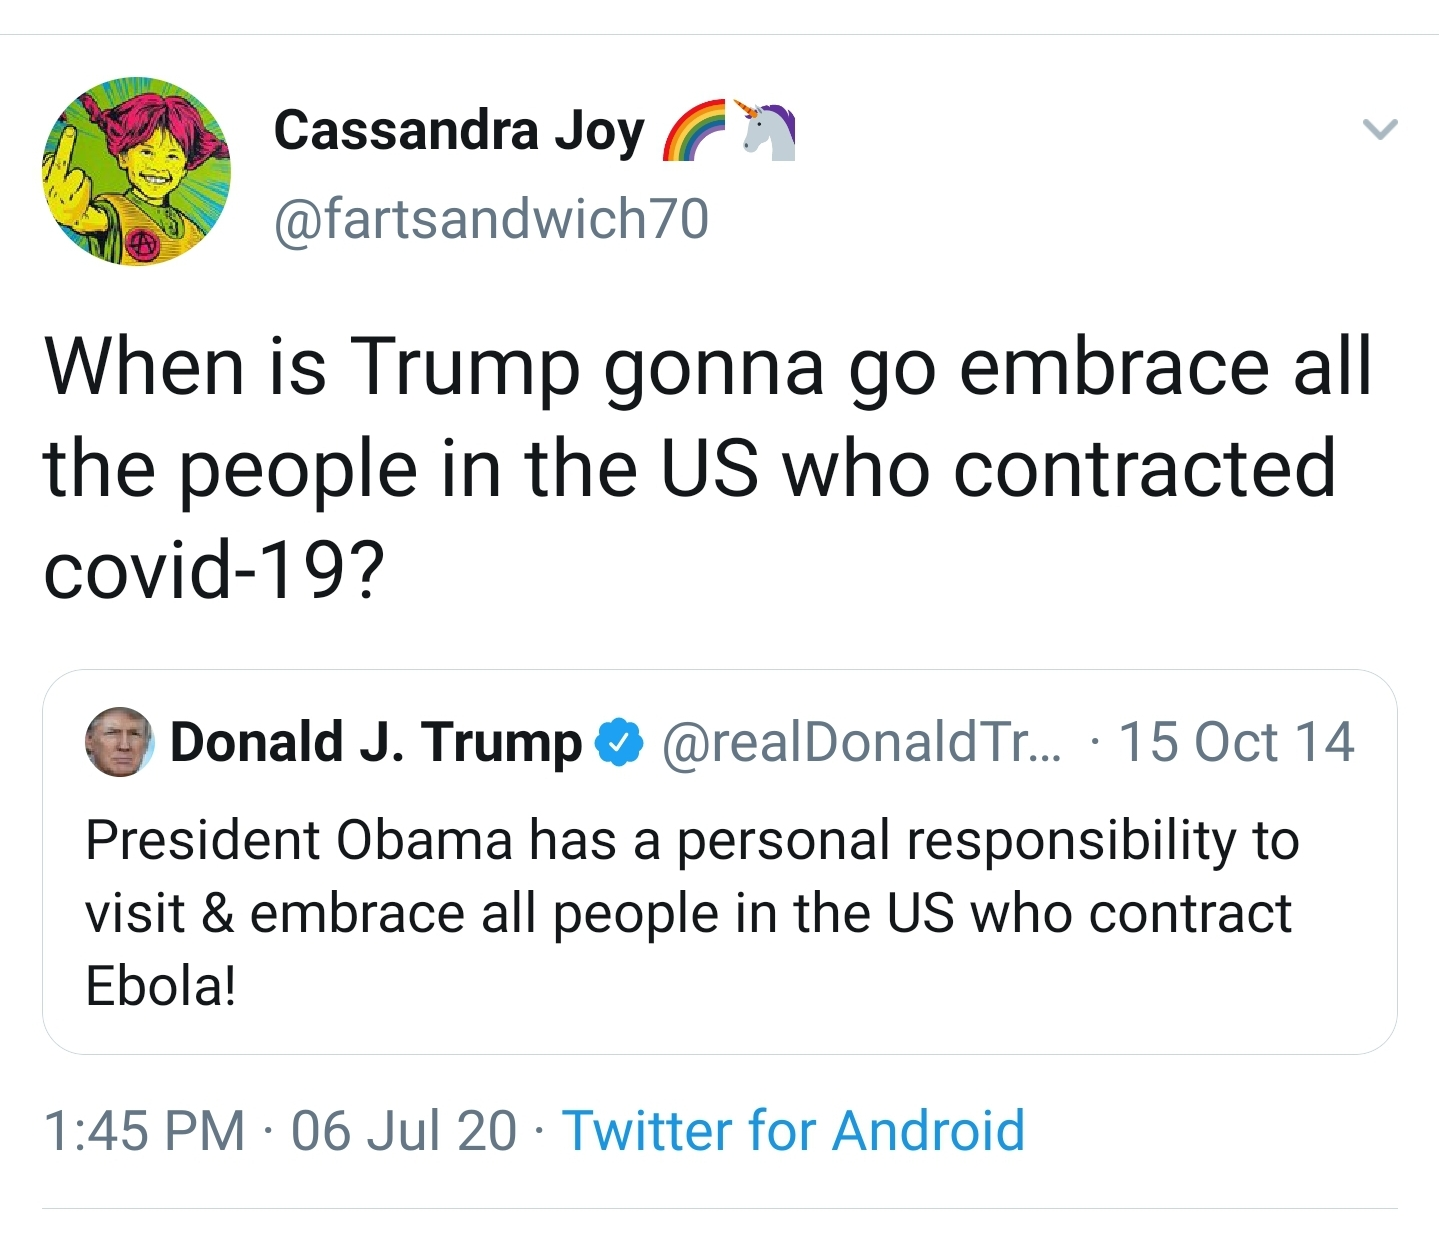Open the Twitter for Android source link
This screenshot has width=1439, height=1256.
tap(794, 1131)
